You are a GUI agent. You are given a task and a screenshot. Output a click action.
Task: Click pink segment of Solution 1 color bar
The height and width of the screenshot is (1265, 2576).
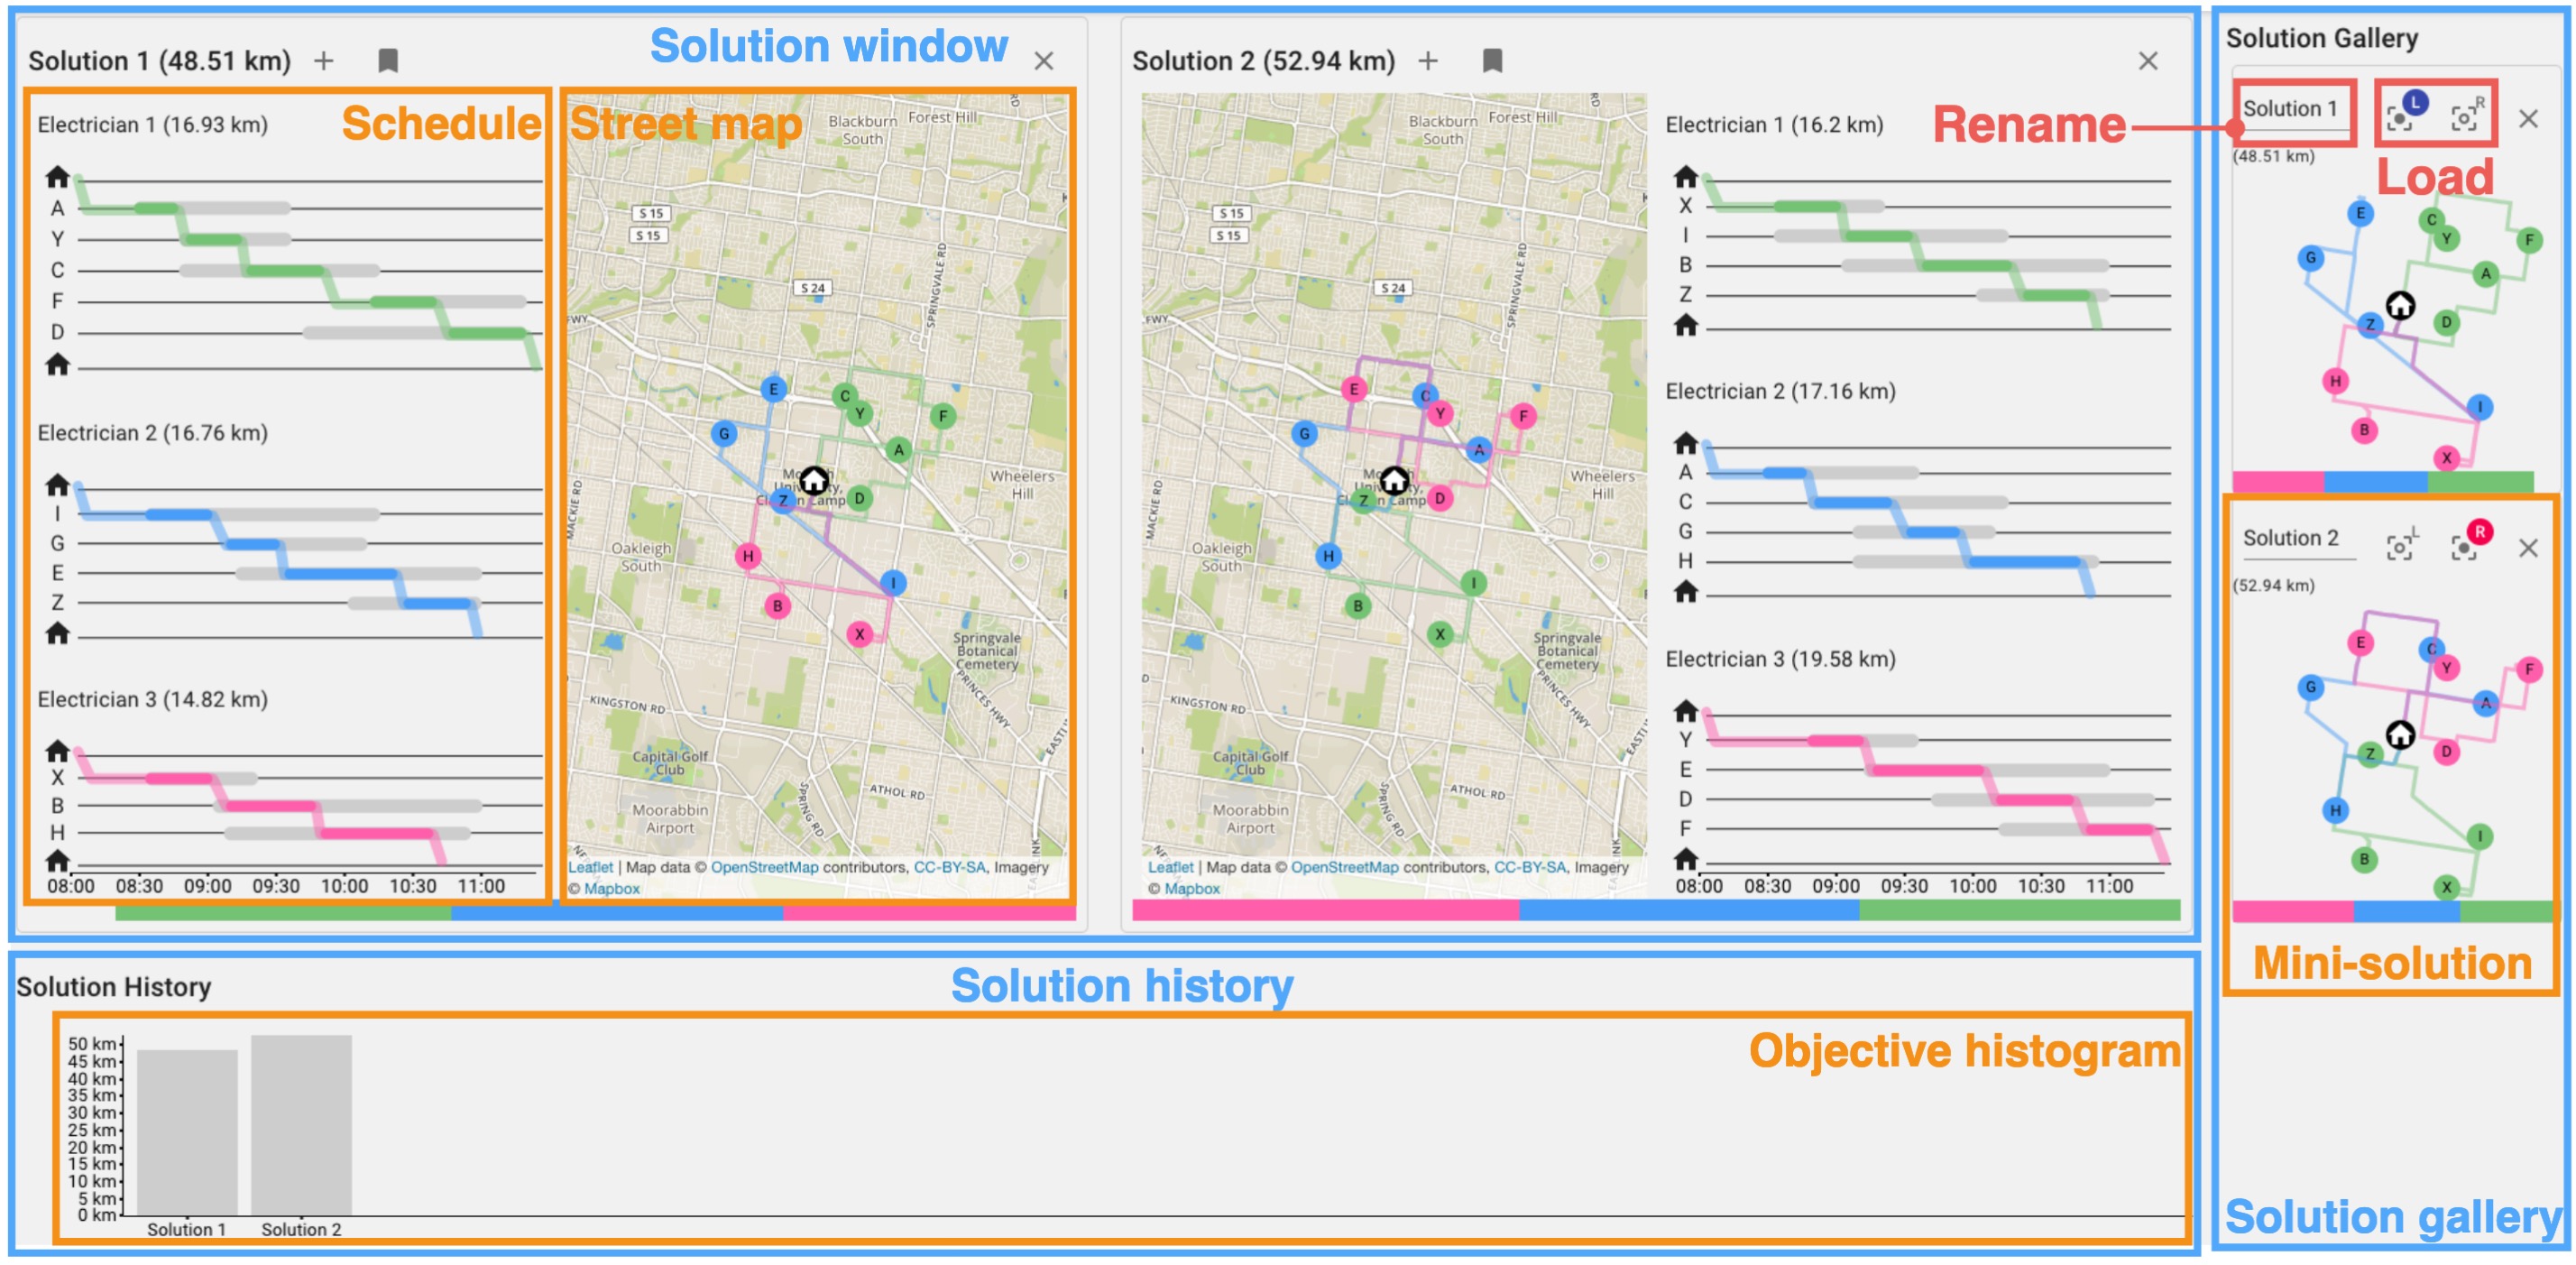[x=928, y=913]
